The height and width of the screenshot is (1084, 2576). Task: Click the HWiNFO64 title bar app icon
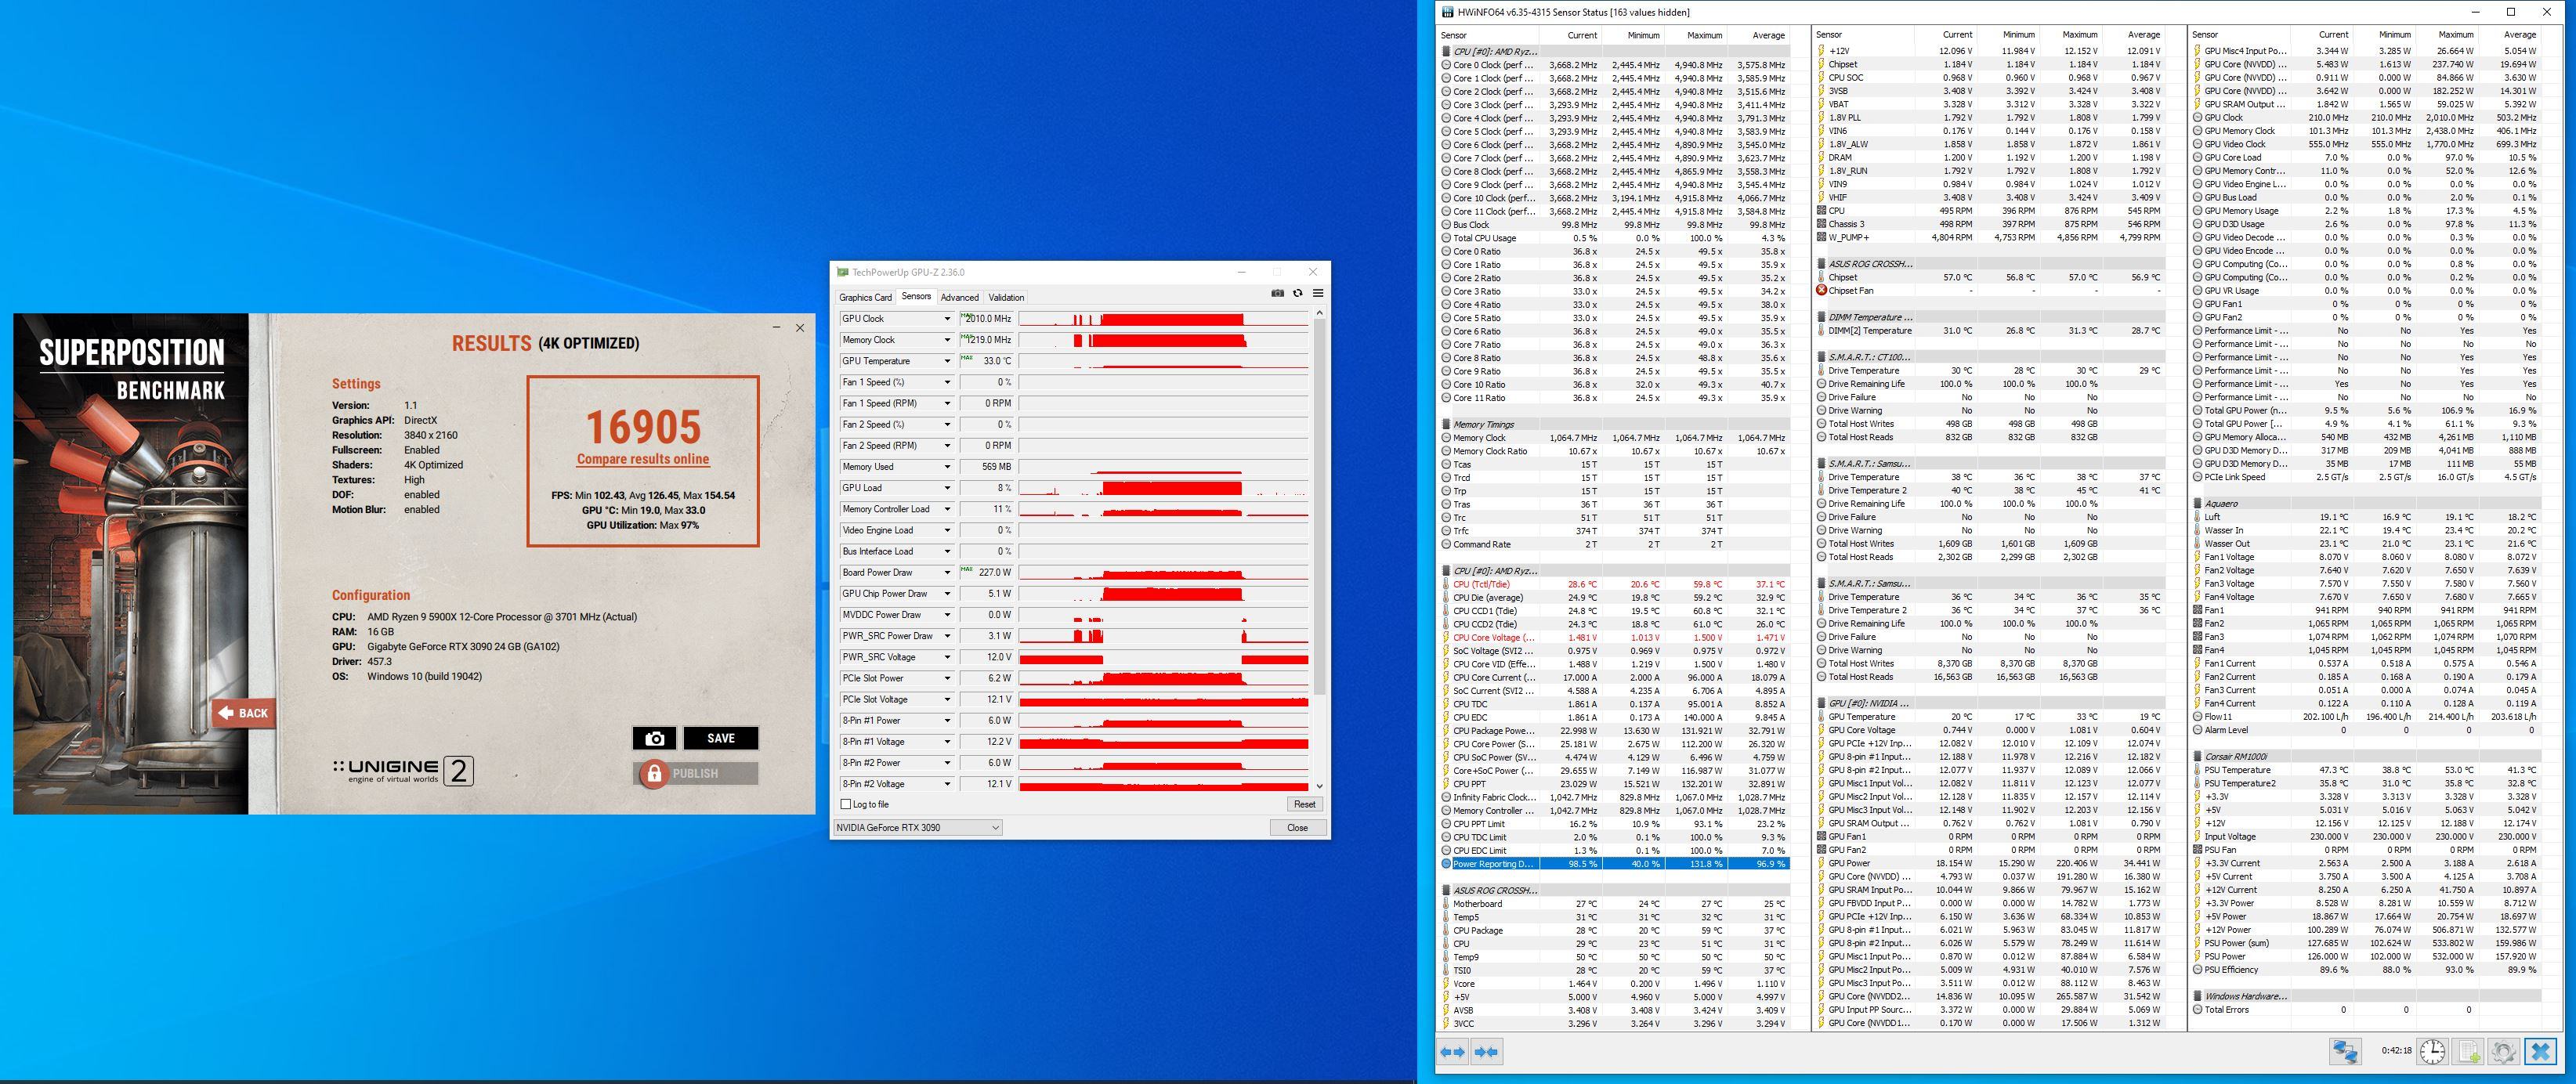pyautogui.click(x=1447, y=12)
